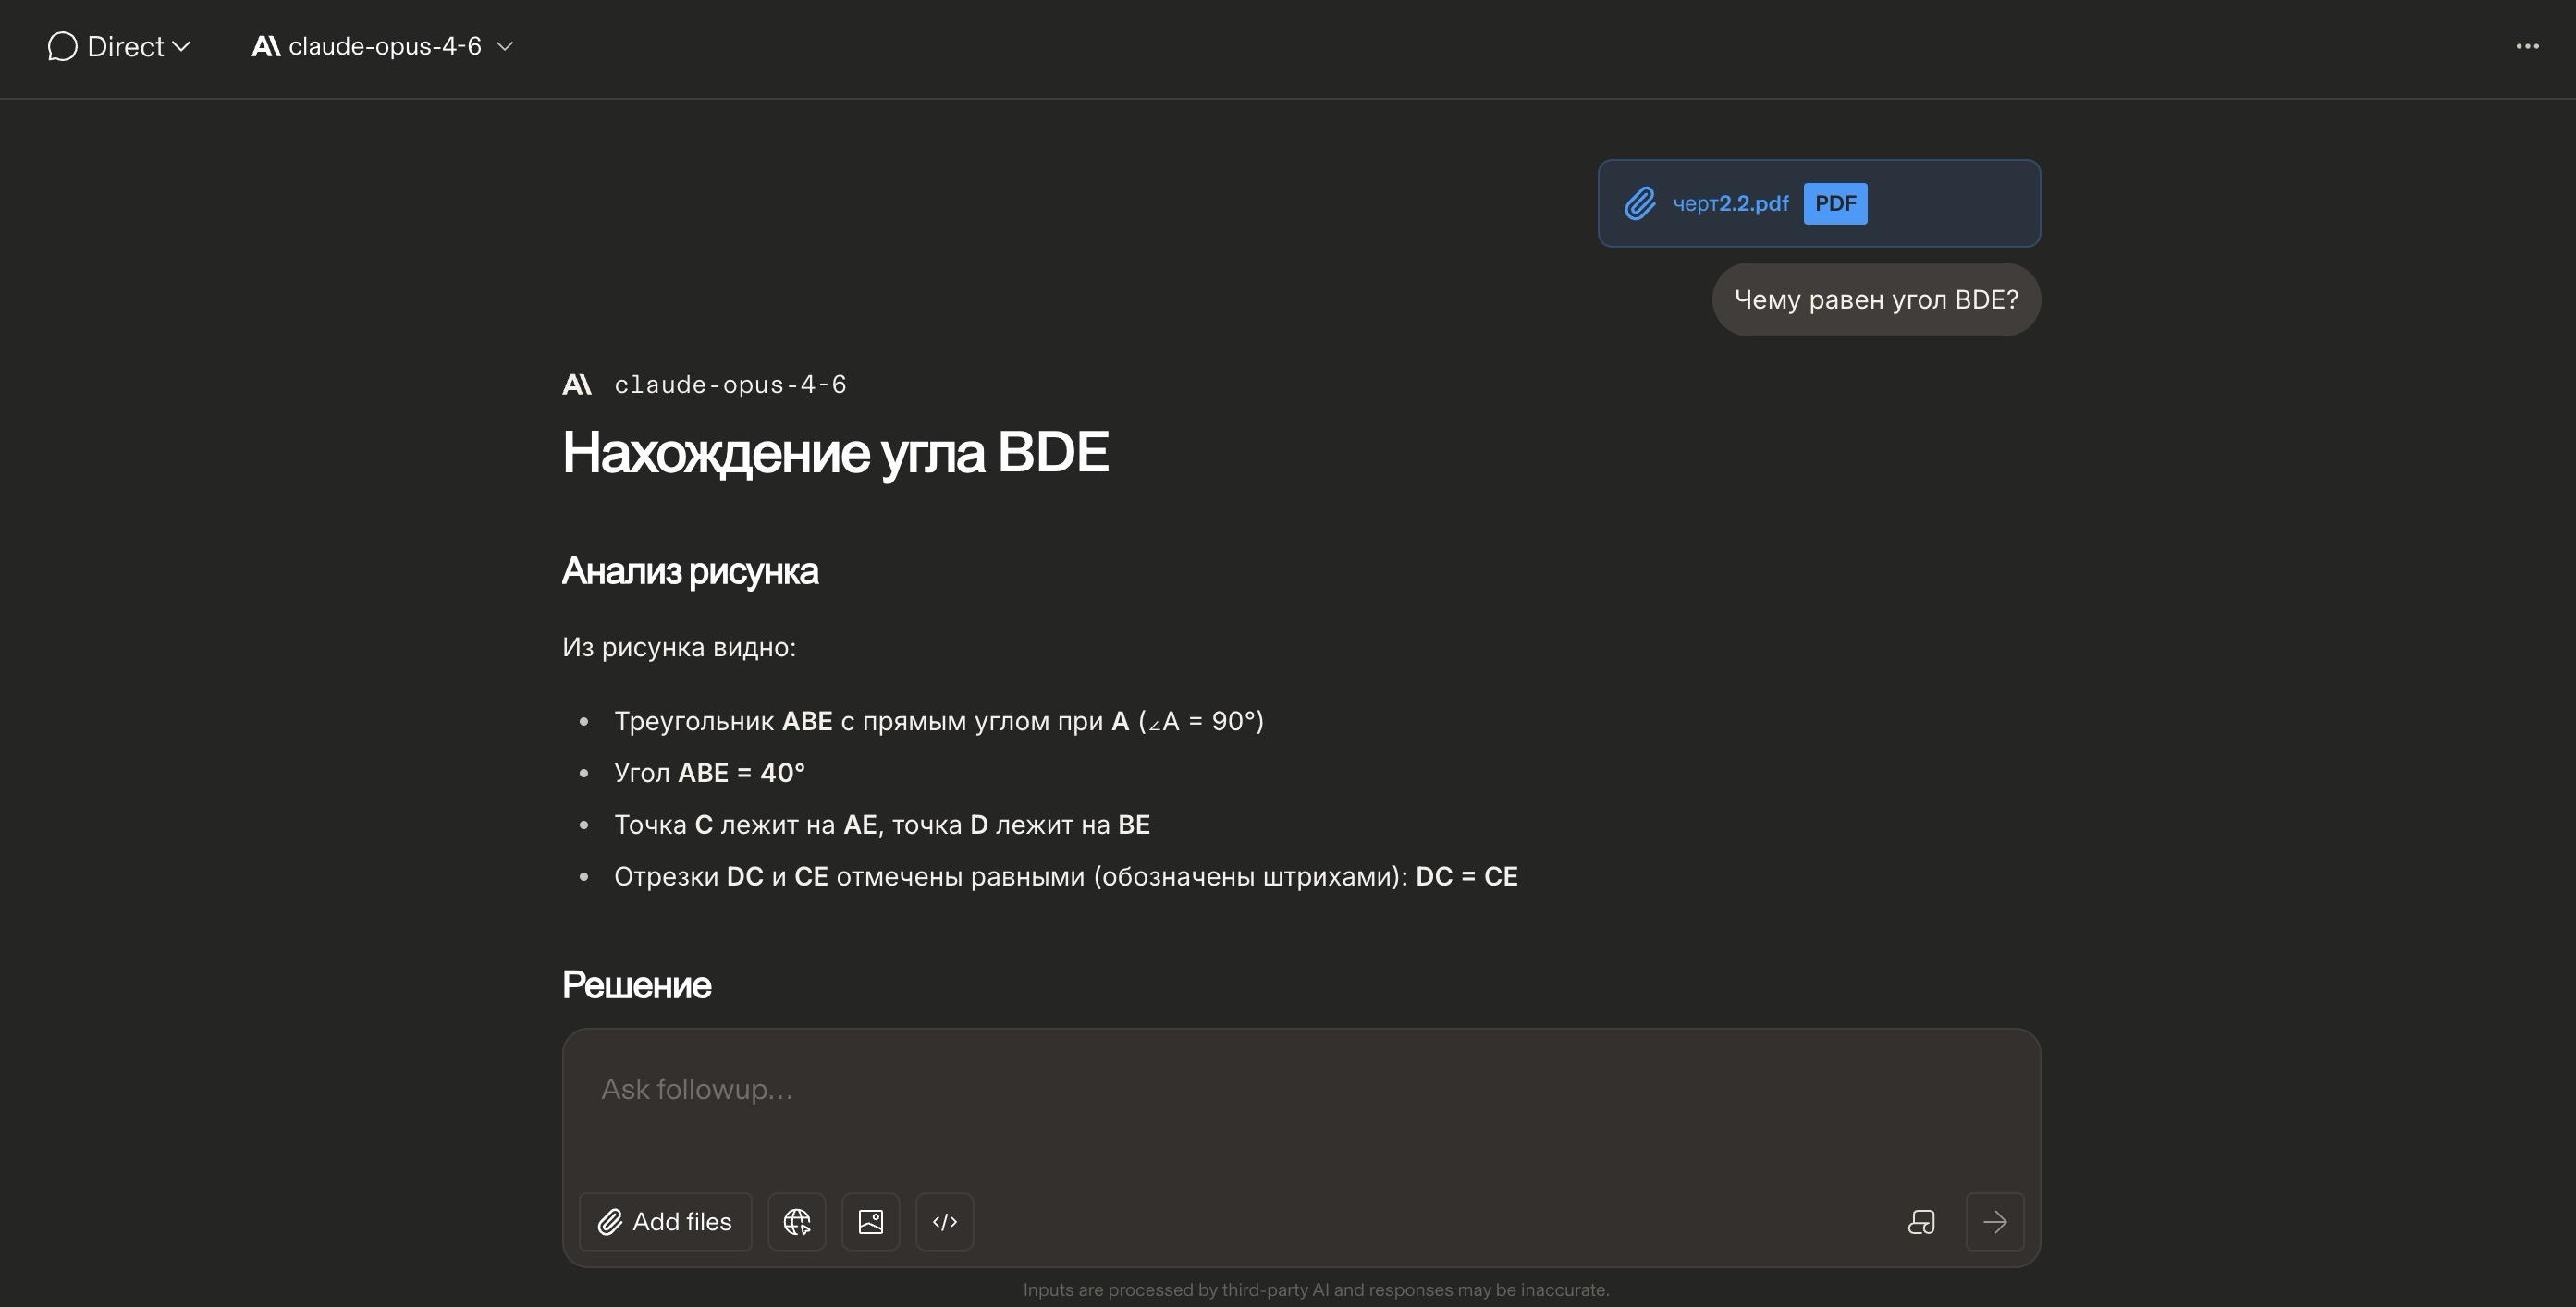Toggle the web search globe icon
This screenshot has height=1307, width=2576.
click(x=796, y=1222)
